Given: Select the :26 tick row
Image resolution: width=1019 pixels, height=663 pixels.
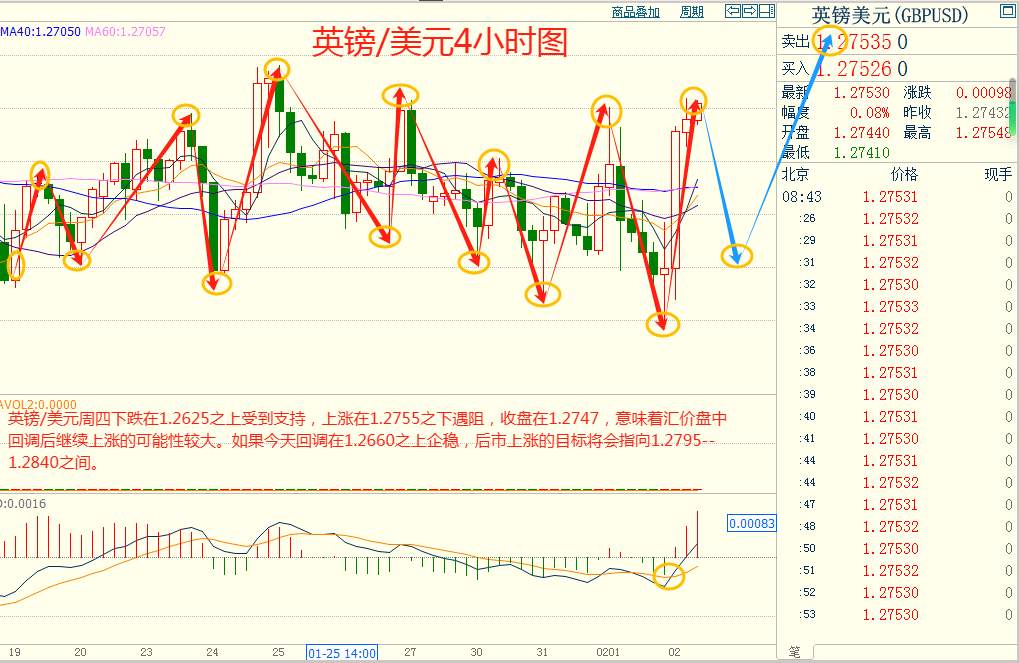Looking at the screenshot, I should [x=897, y=218].
